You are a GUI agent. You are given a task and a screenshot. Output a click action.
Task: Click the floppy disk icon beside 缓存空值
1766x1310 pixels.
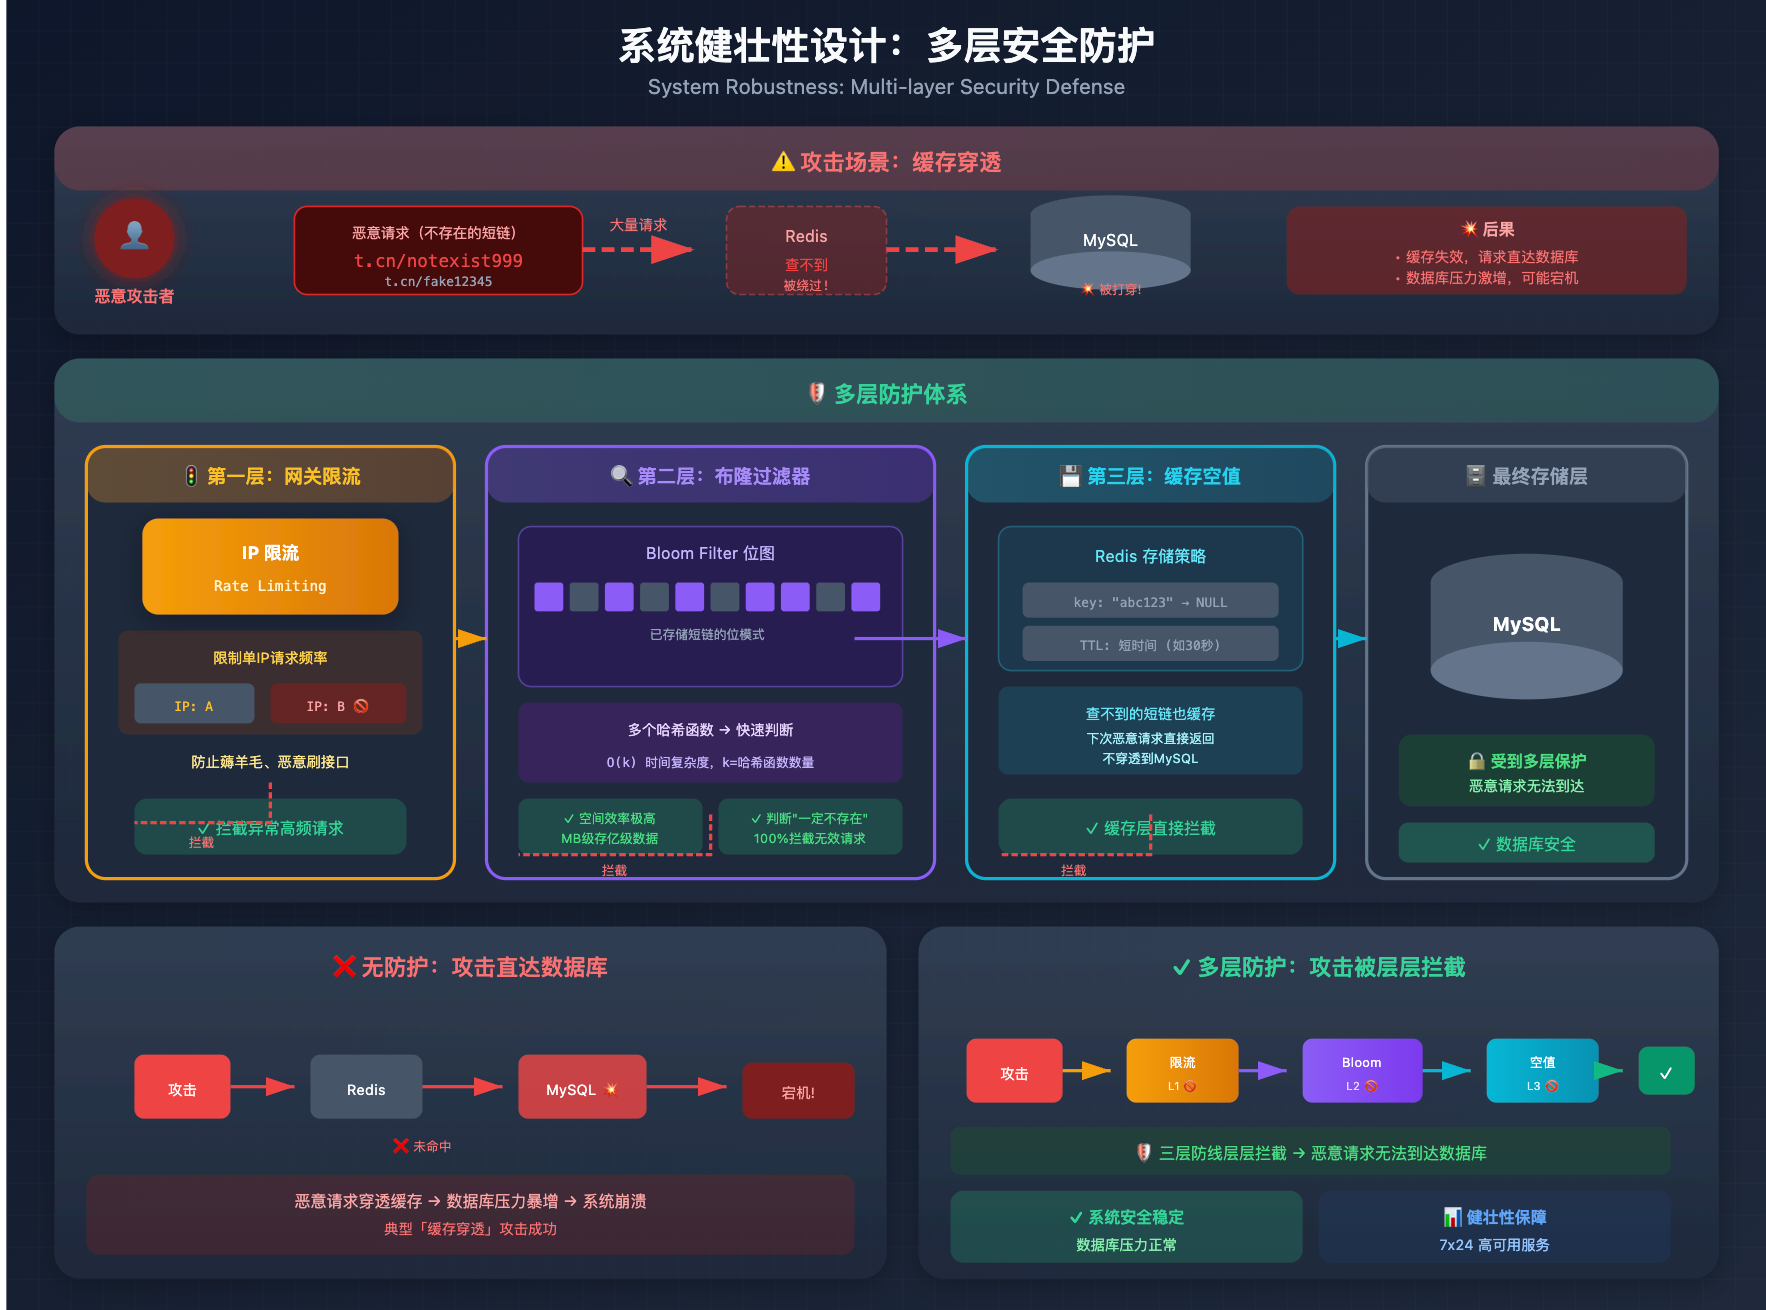[1070, 476]
